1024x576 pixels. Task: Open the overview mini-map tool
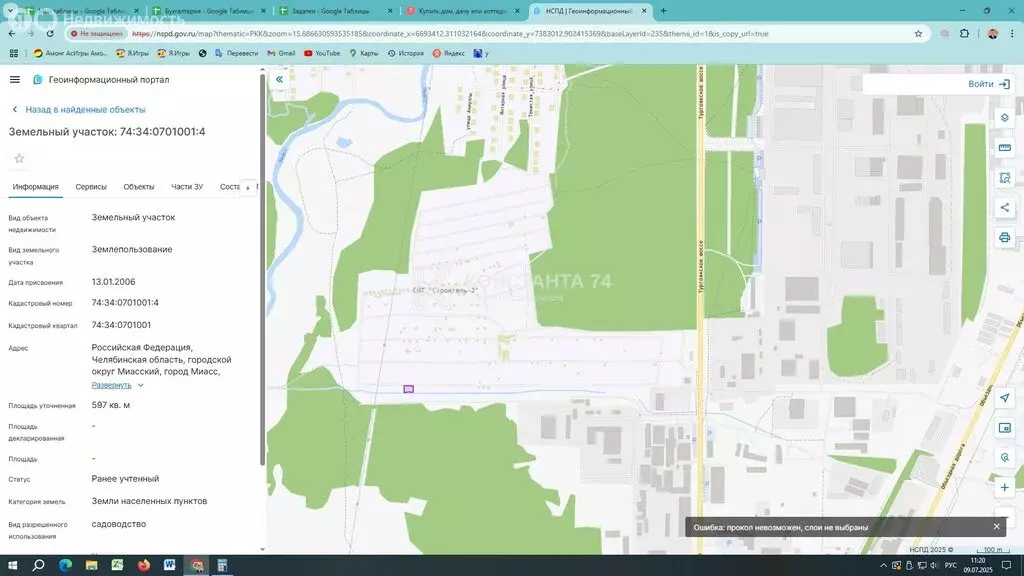[1004, 428]
